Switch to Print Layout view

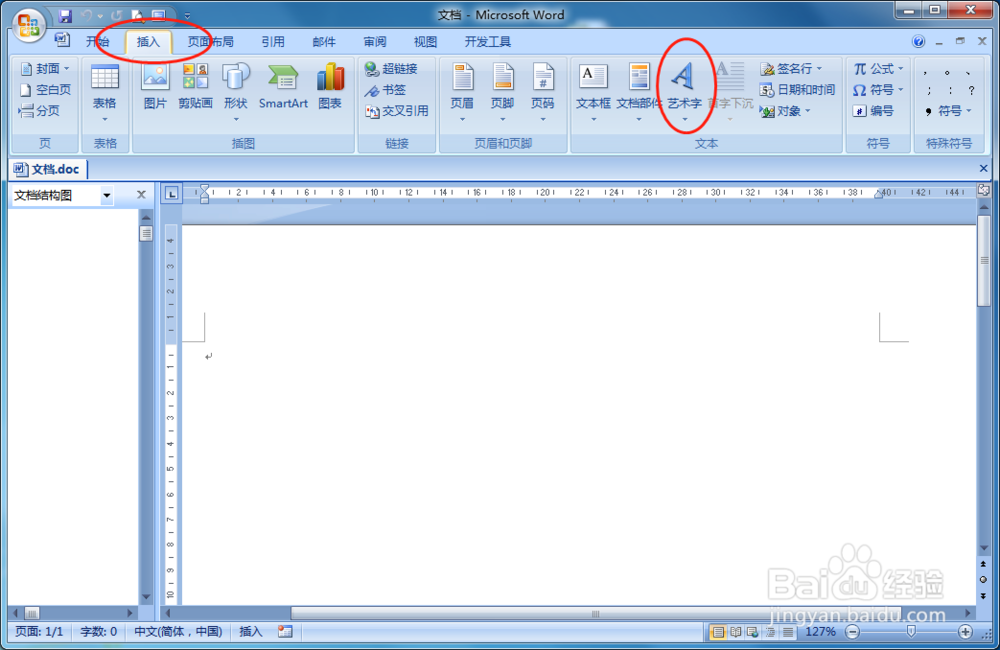click(718, 632)
